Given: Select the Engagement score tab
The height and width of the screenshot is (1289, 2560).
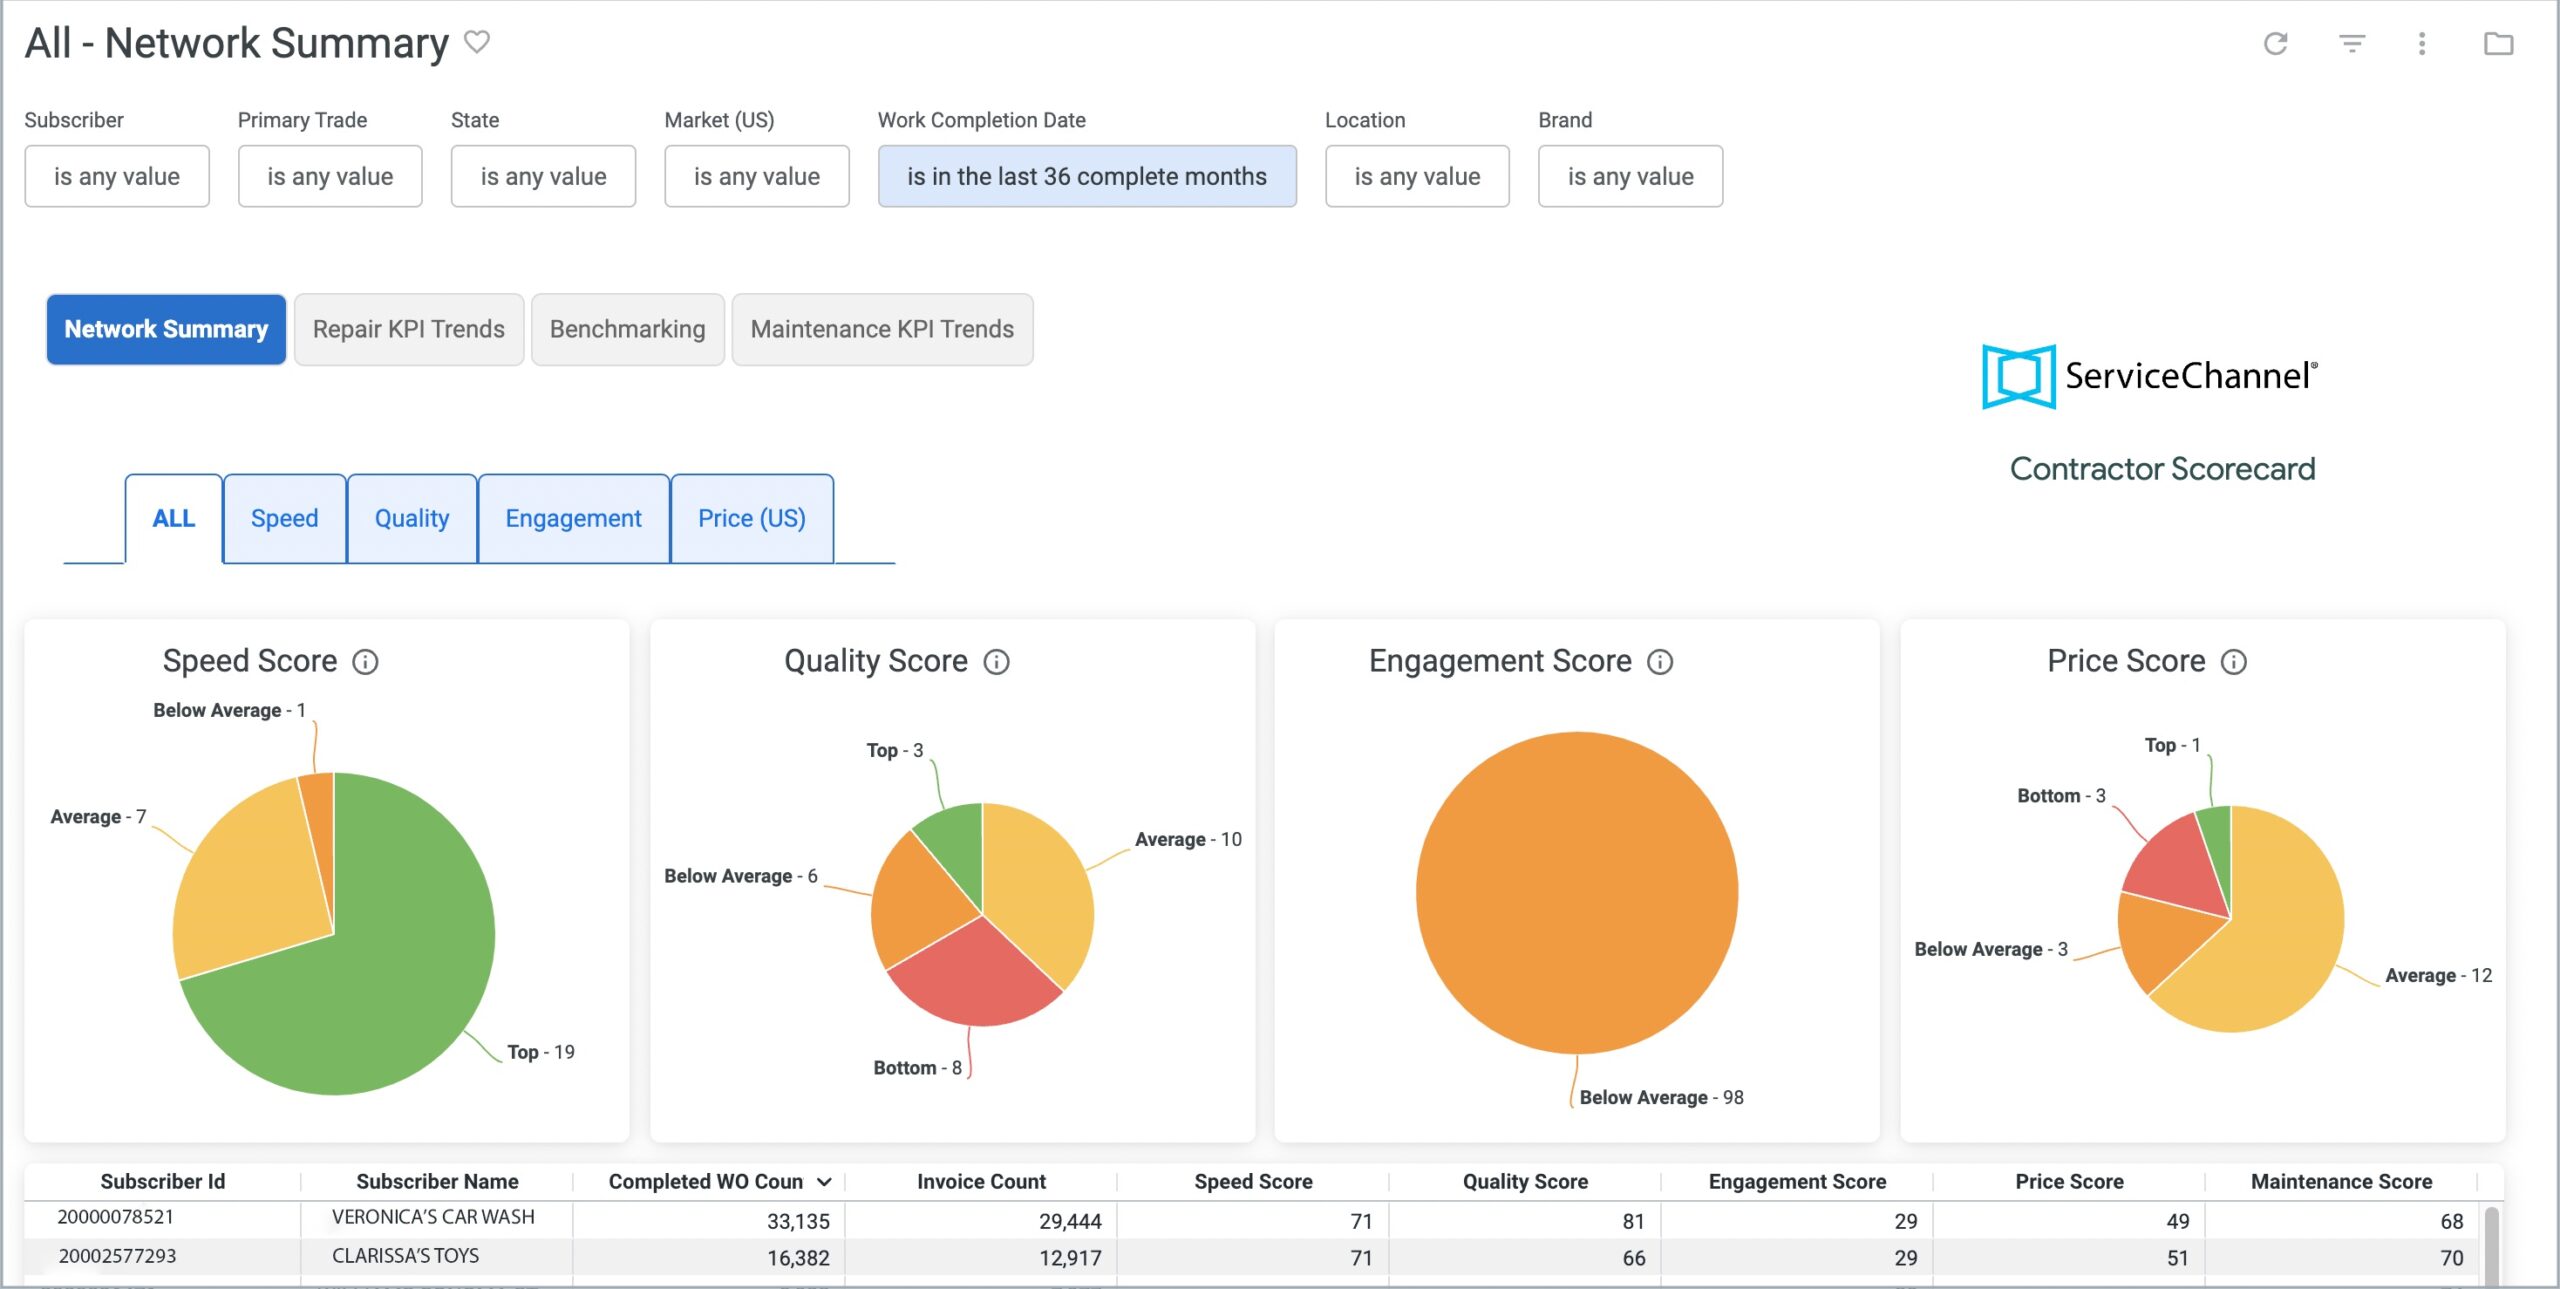Looking at the screenshot, I should tap(573, 518).
